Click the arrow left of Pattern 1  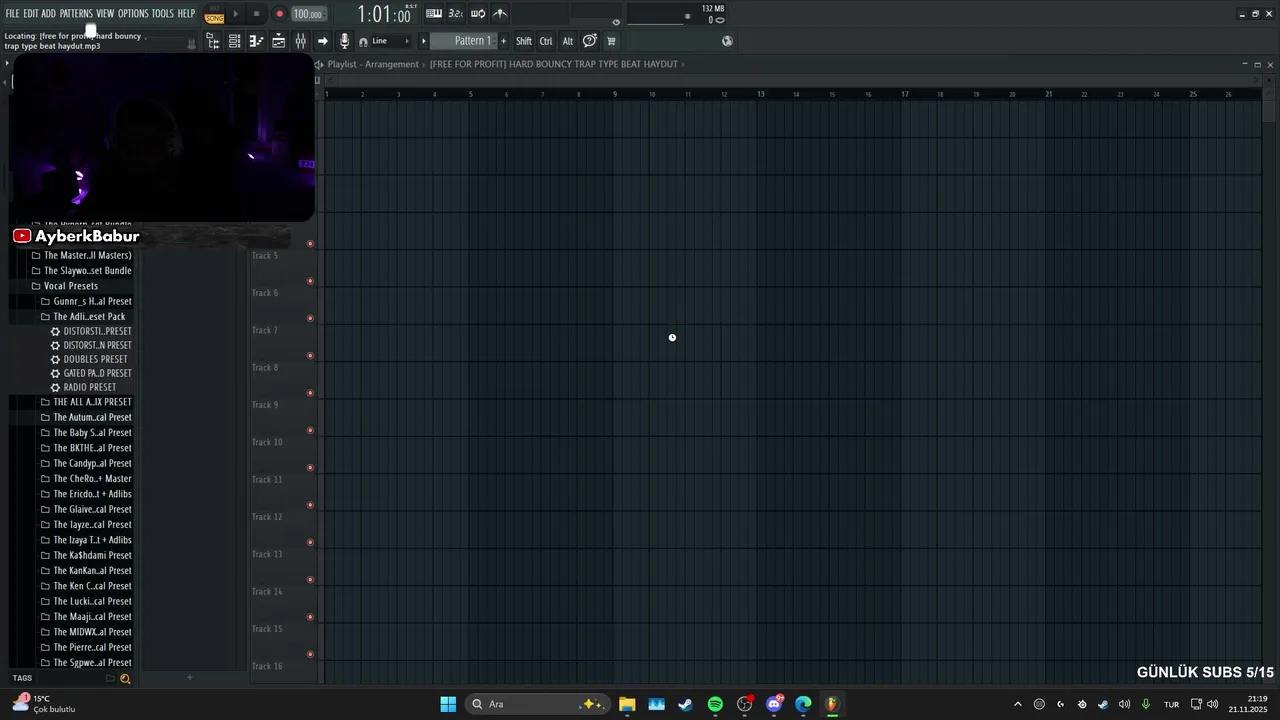(x=424, y=41)
